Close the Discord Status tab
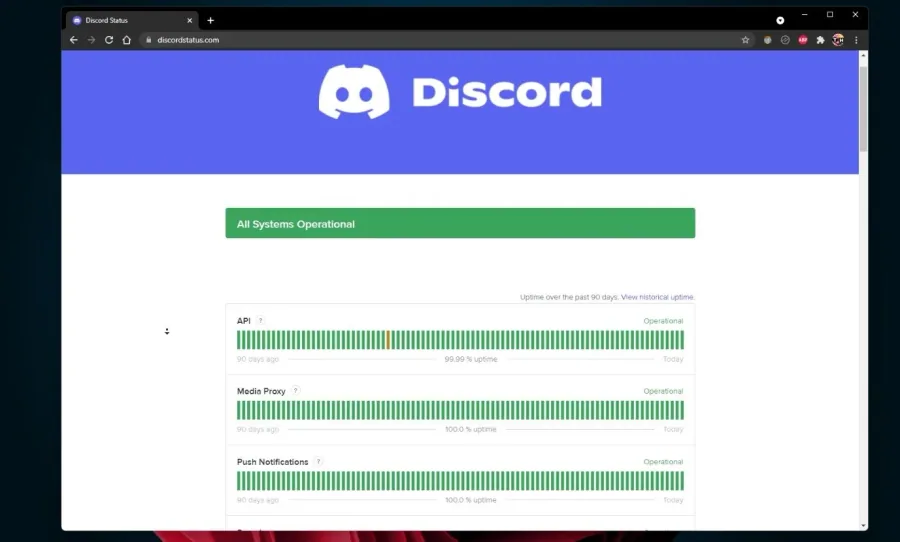This screenshot has width=900, height=542. click(x=189, y=20)
